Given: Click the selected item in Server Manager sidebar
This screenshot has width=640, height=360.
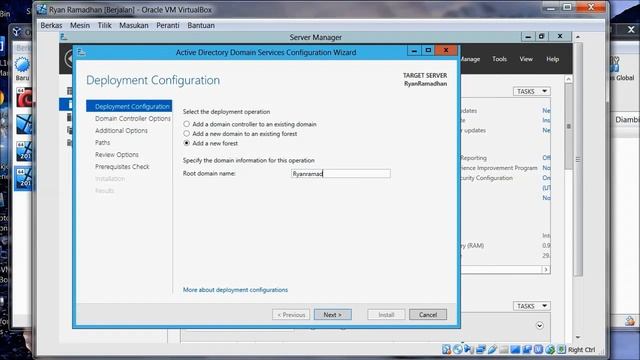Looking at the screenshot, I should [x=65, y=104].
